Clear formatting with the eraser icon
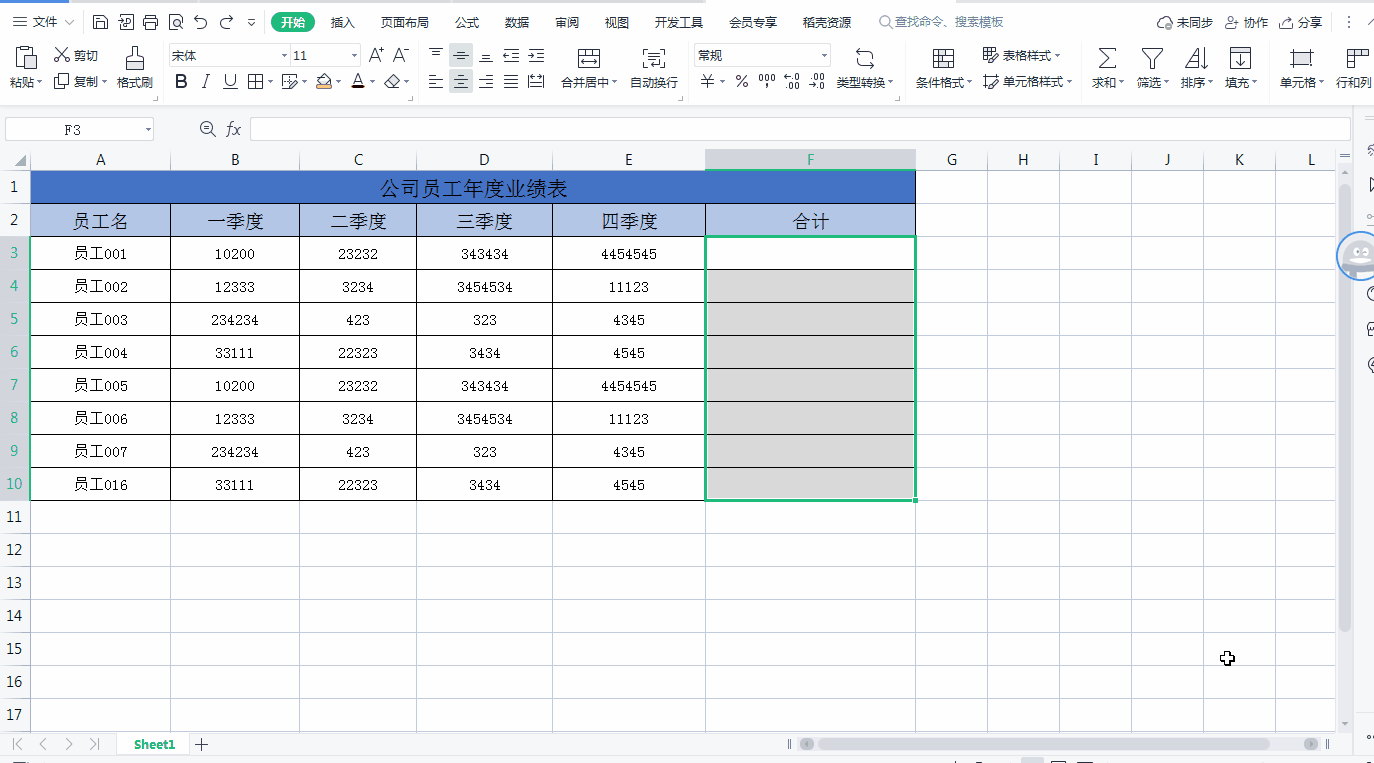Image resolution: width=1374 pixels, height=763 pixels. (394, 82)
